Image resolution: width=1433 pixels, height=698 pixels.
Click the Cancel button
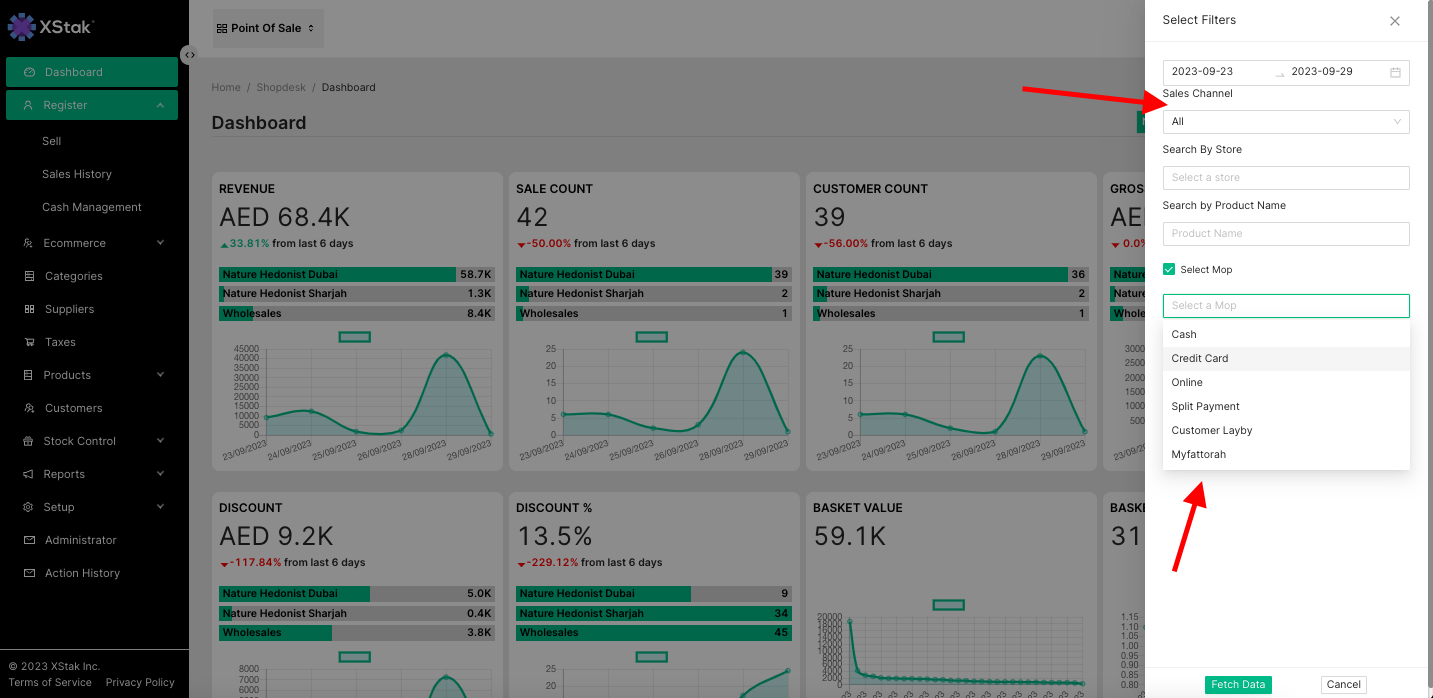(1343, 685)
